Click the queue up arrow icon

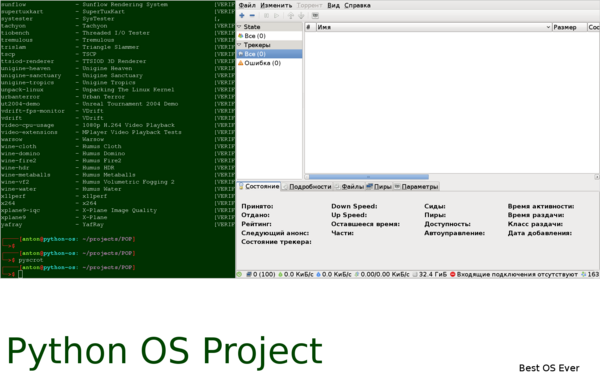tap(291, 16)
